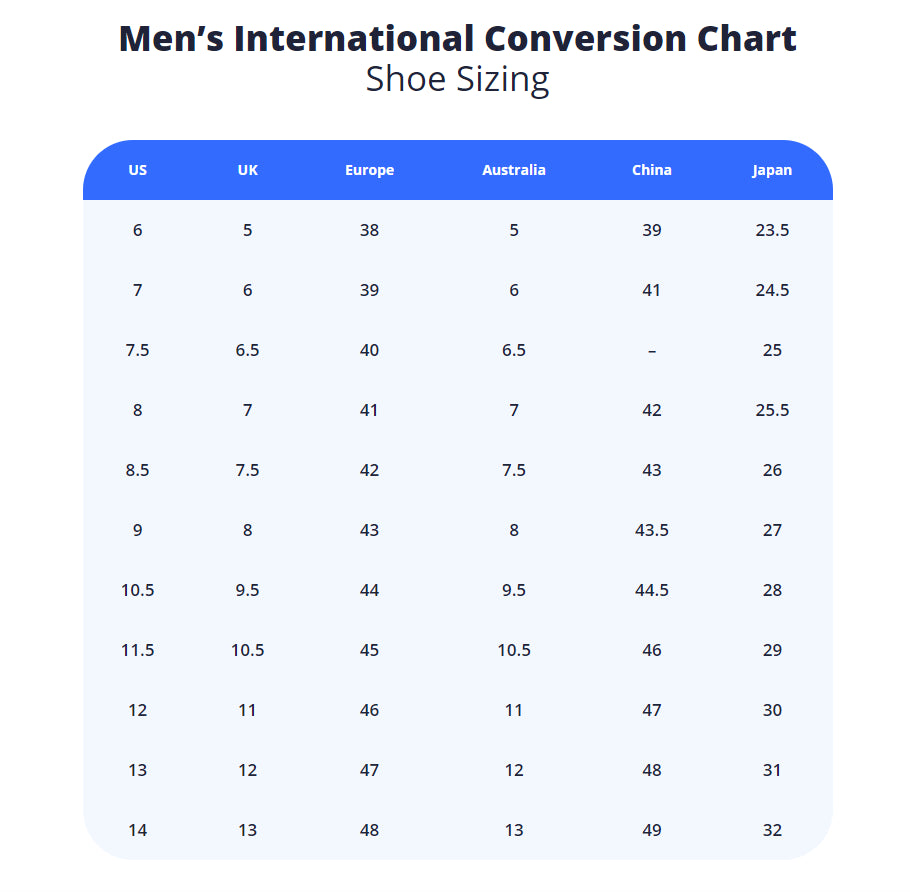This screenshot has width=910, height=892.
Task: Click the Australia column header
Action: pos(514,170)
